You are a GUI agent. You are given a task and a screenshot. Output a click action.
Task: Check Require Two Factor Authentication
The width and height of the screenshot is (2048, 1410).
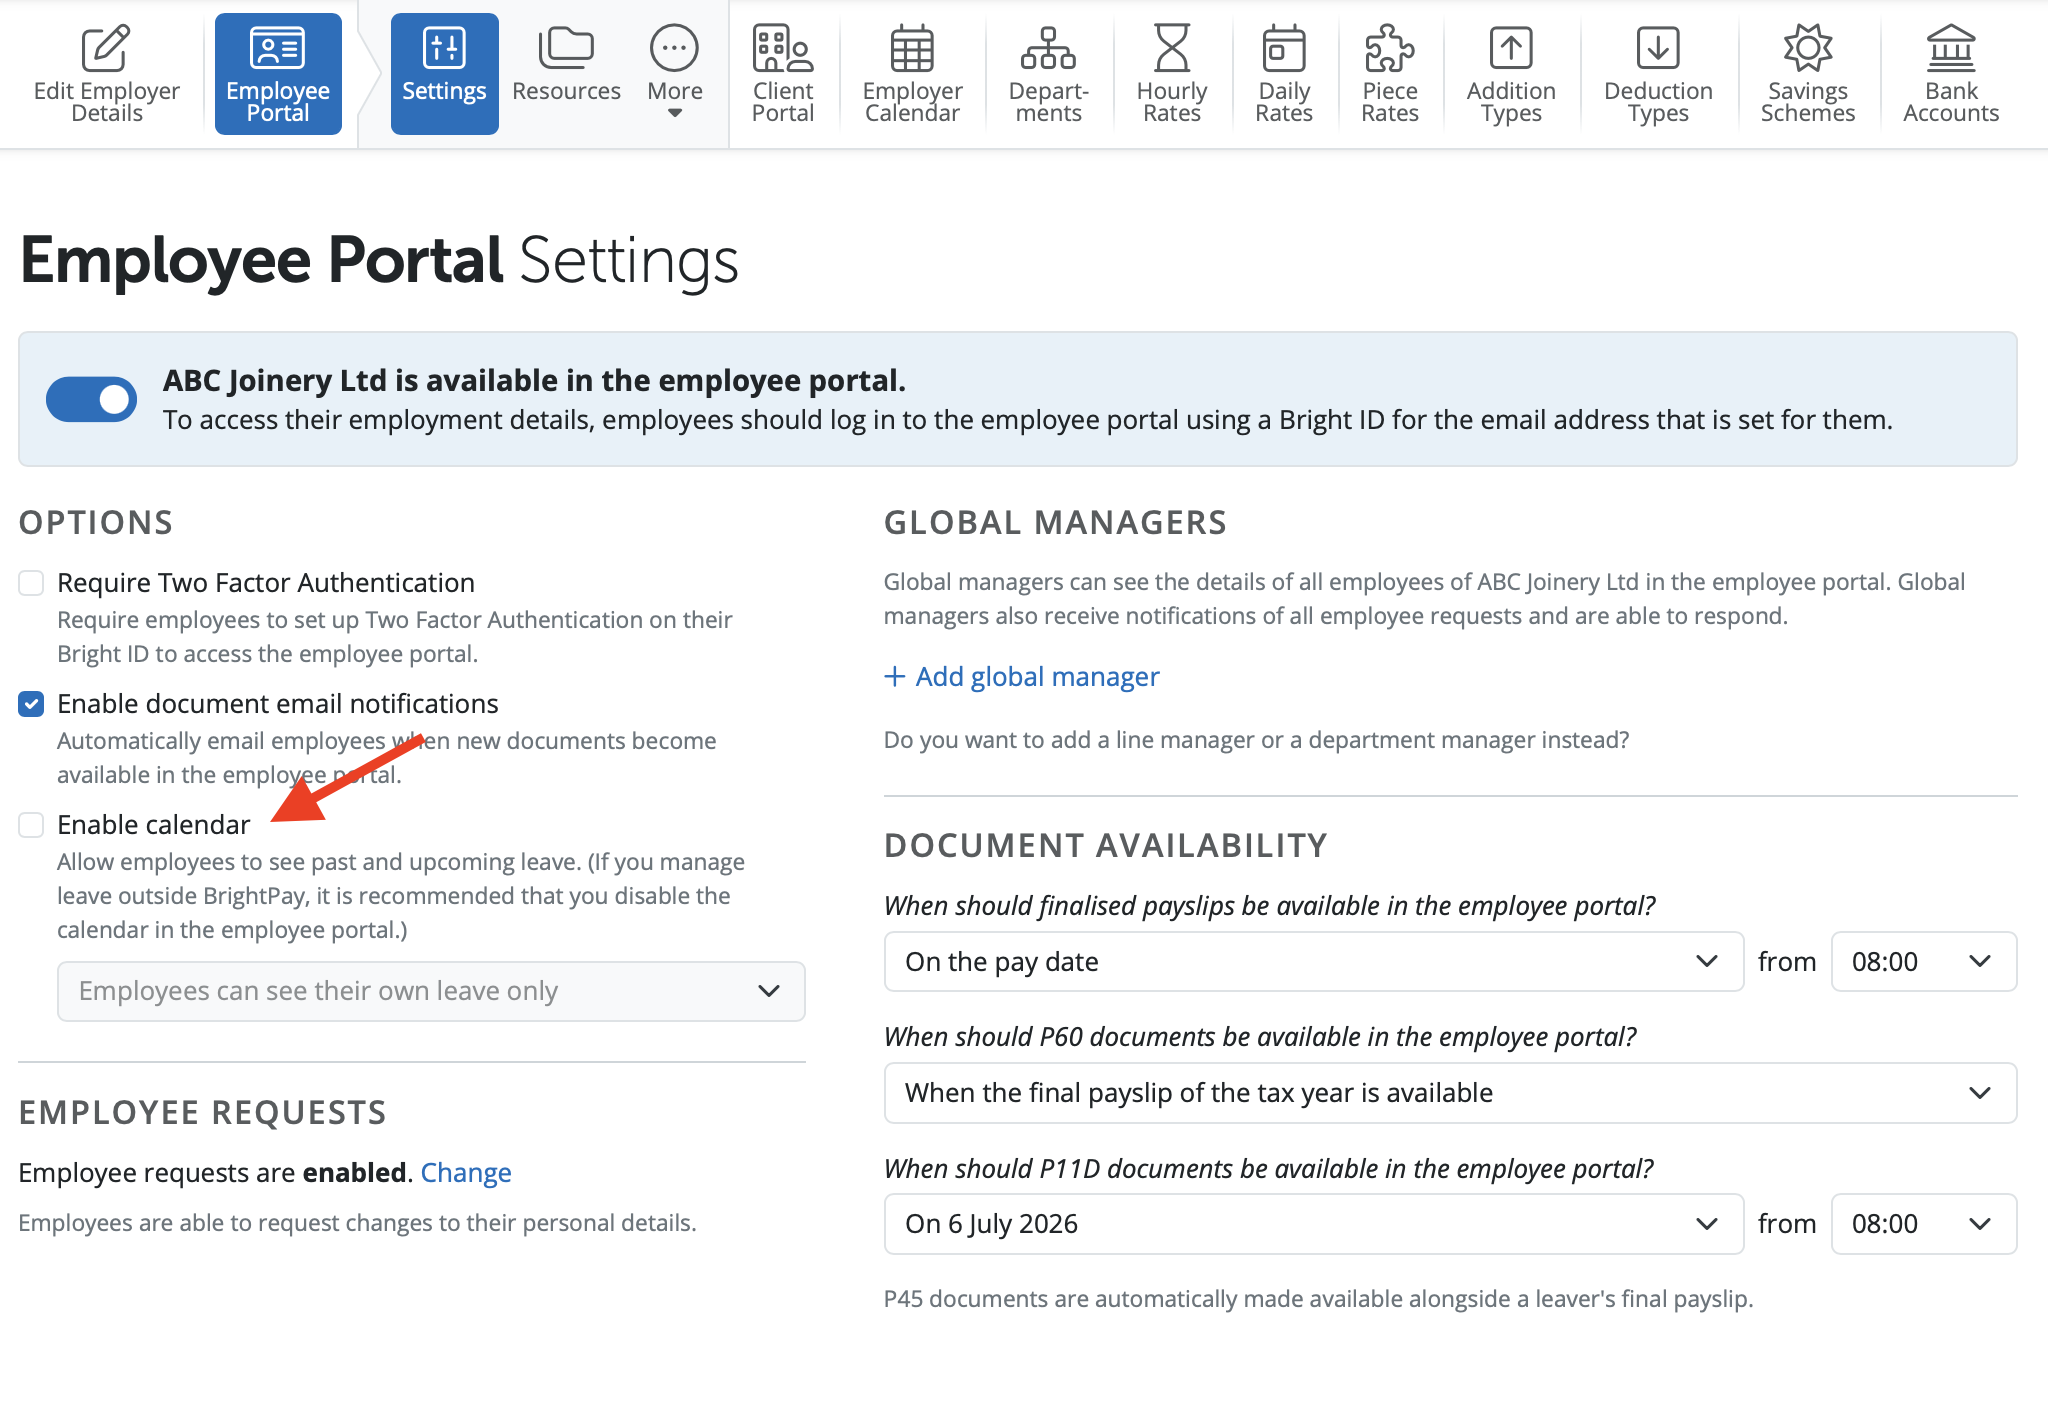(x=32, y=583)
